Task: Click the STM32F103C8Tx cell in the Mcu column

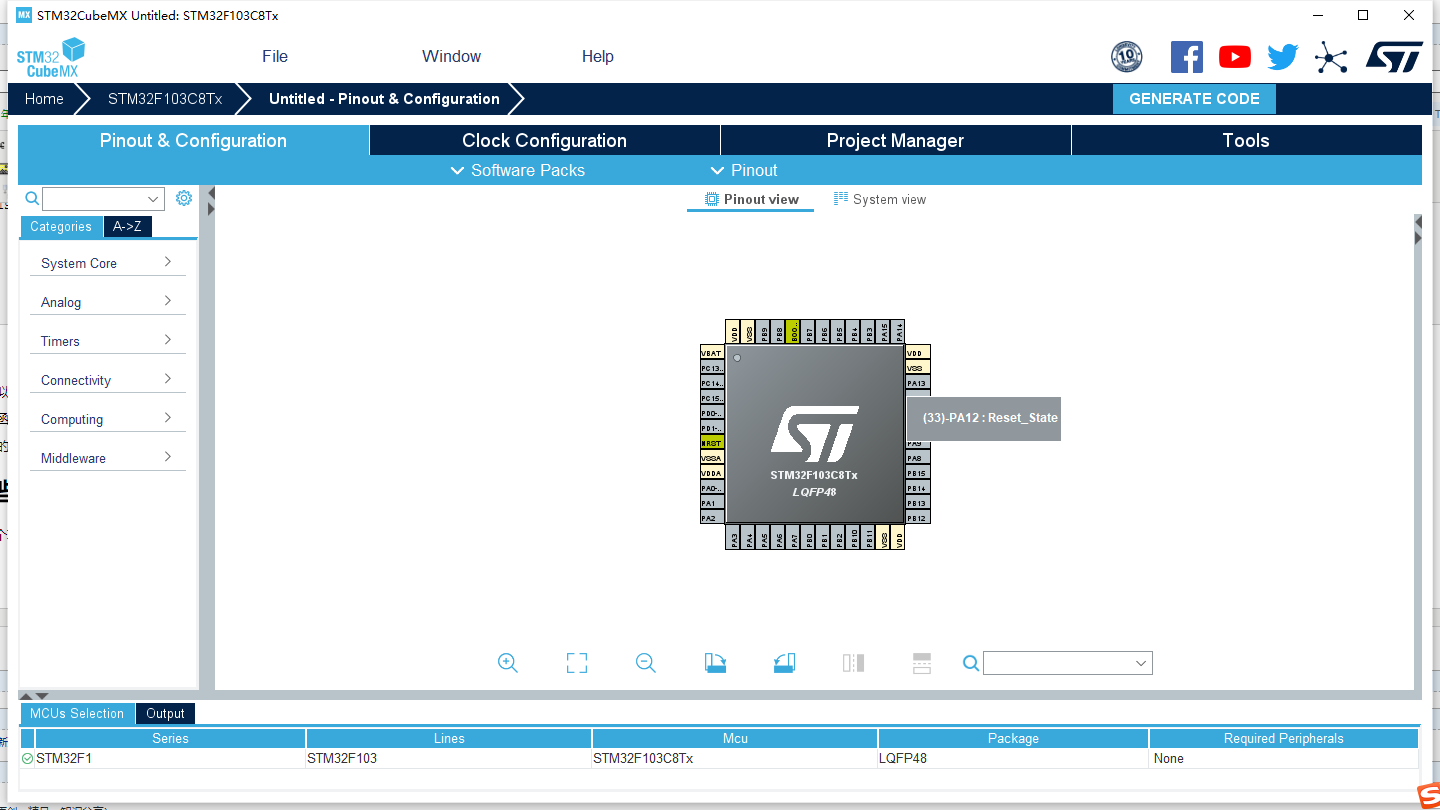Action: coord(735,758)
